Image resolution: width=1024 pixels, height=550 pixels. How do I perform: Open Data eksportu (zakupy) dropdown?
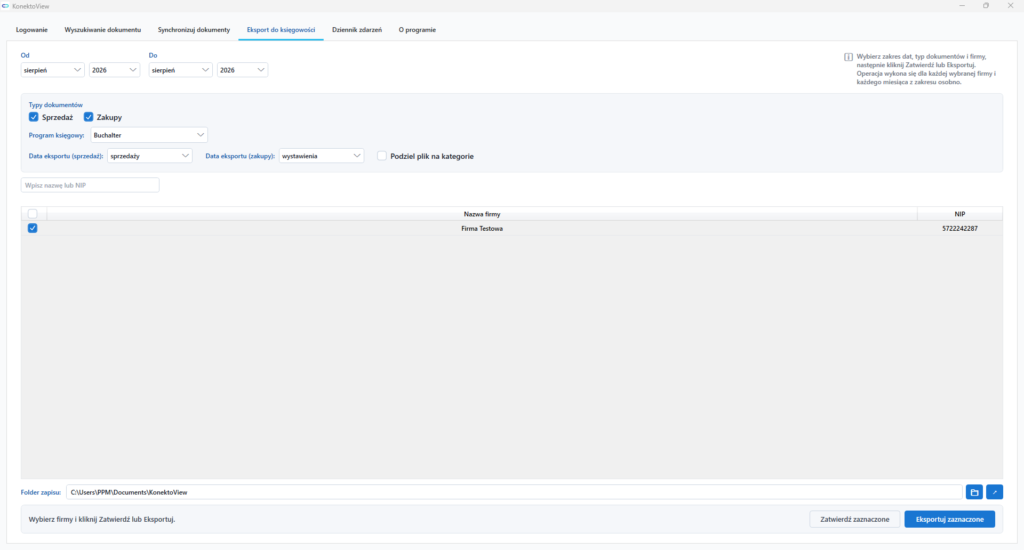(x=321, y=156)
